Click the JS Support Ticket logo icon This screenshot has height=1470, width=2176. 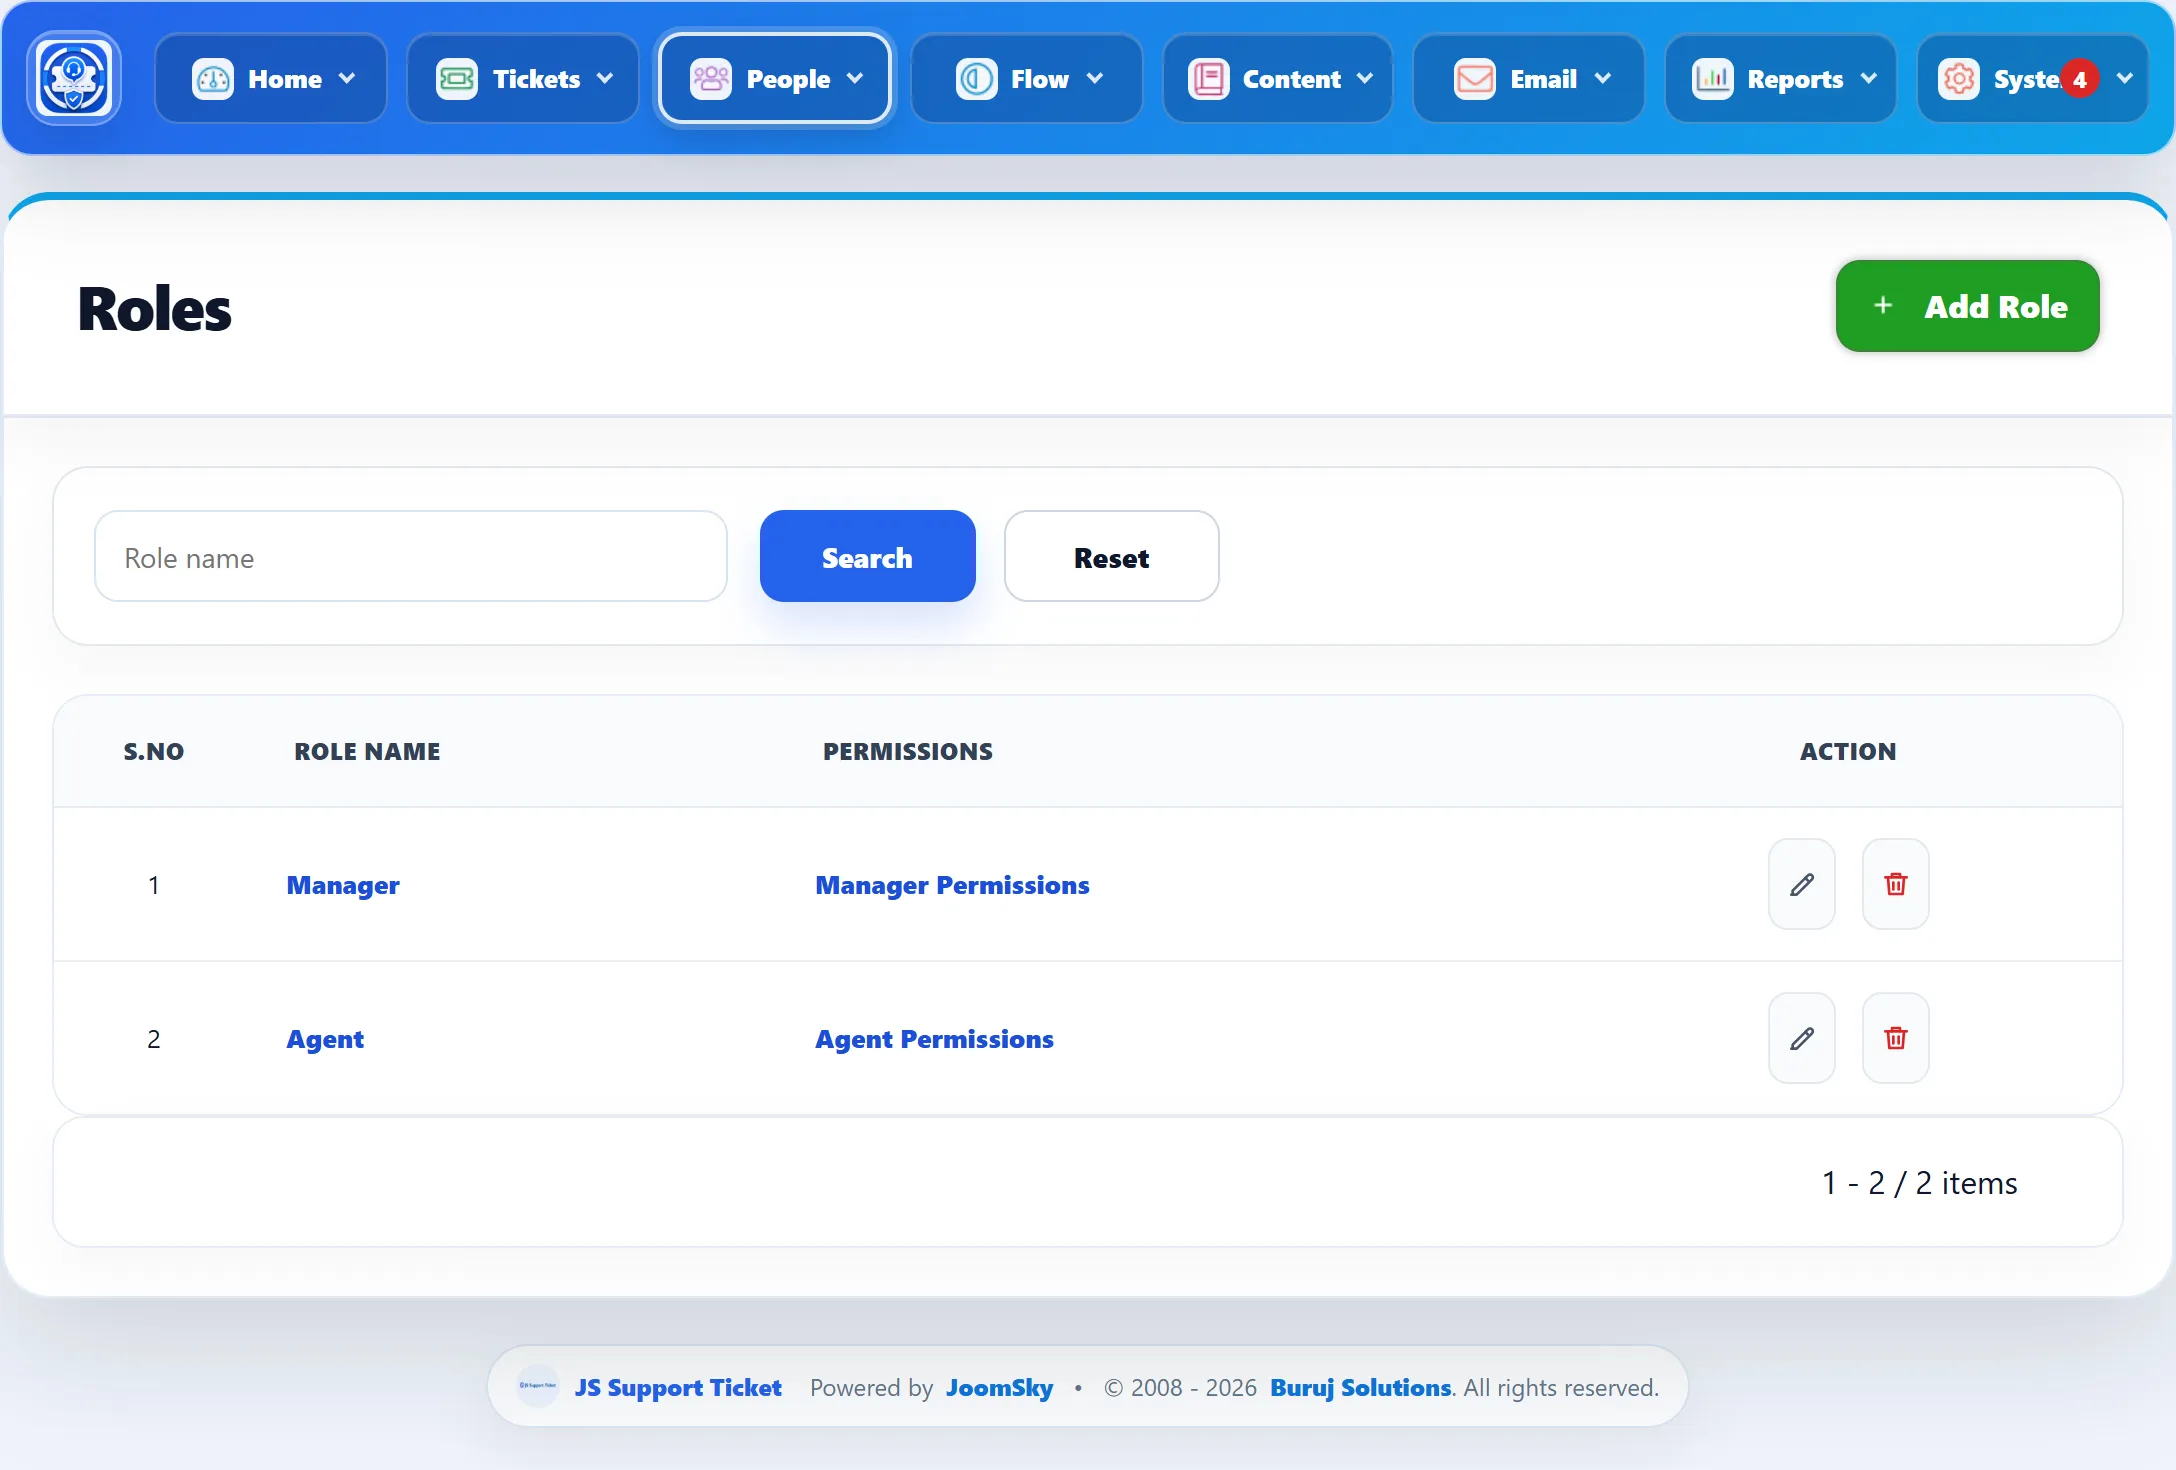pos(74,78)
